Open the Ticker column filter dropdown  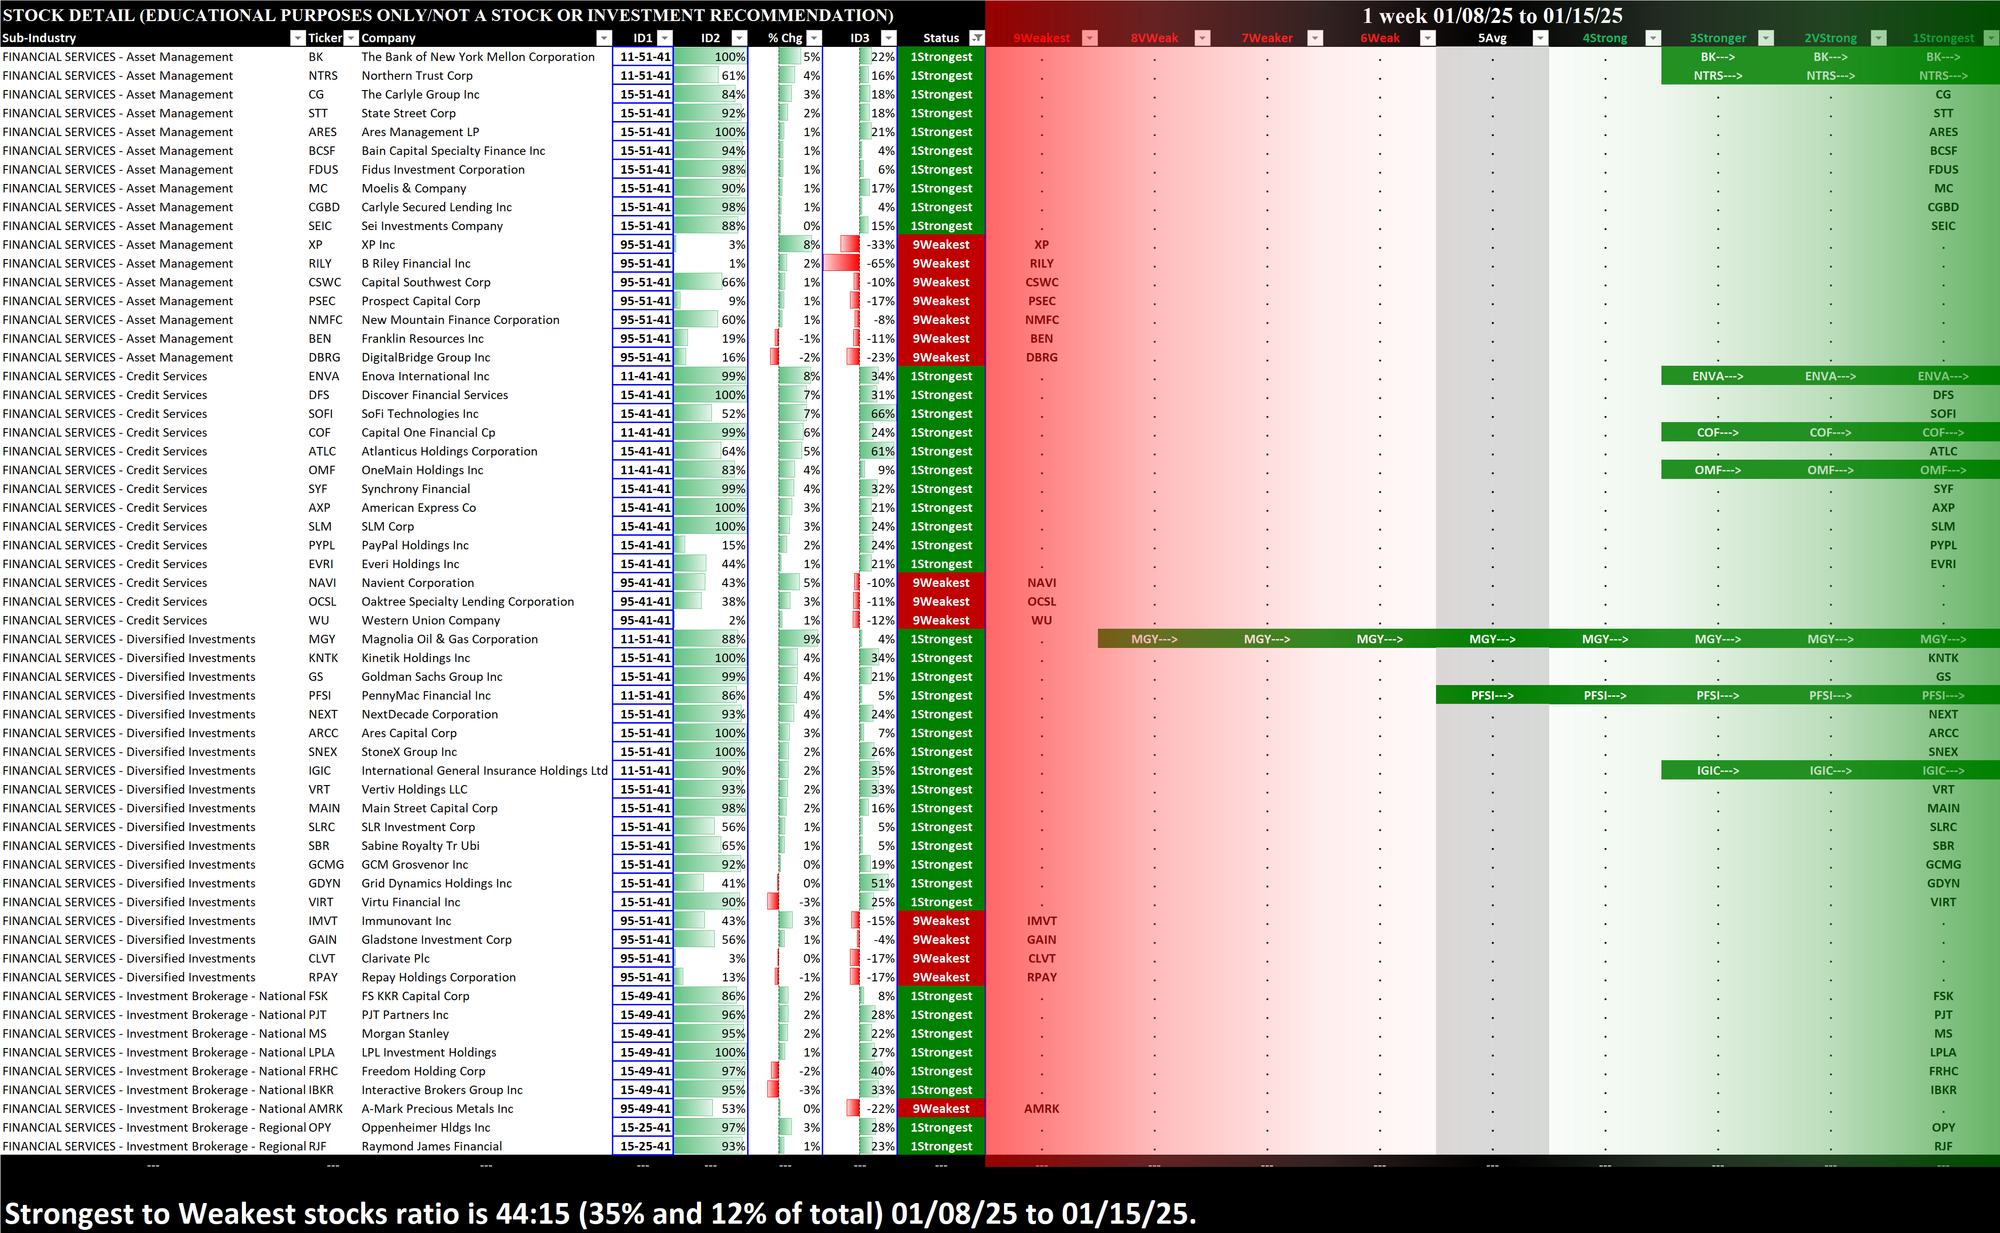tap(351, 38)
